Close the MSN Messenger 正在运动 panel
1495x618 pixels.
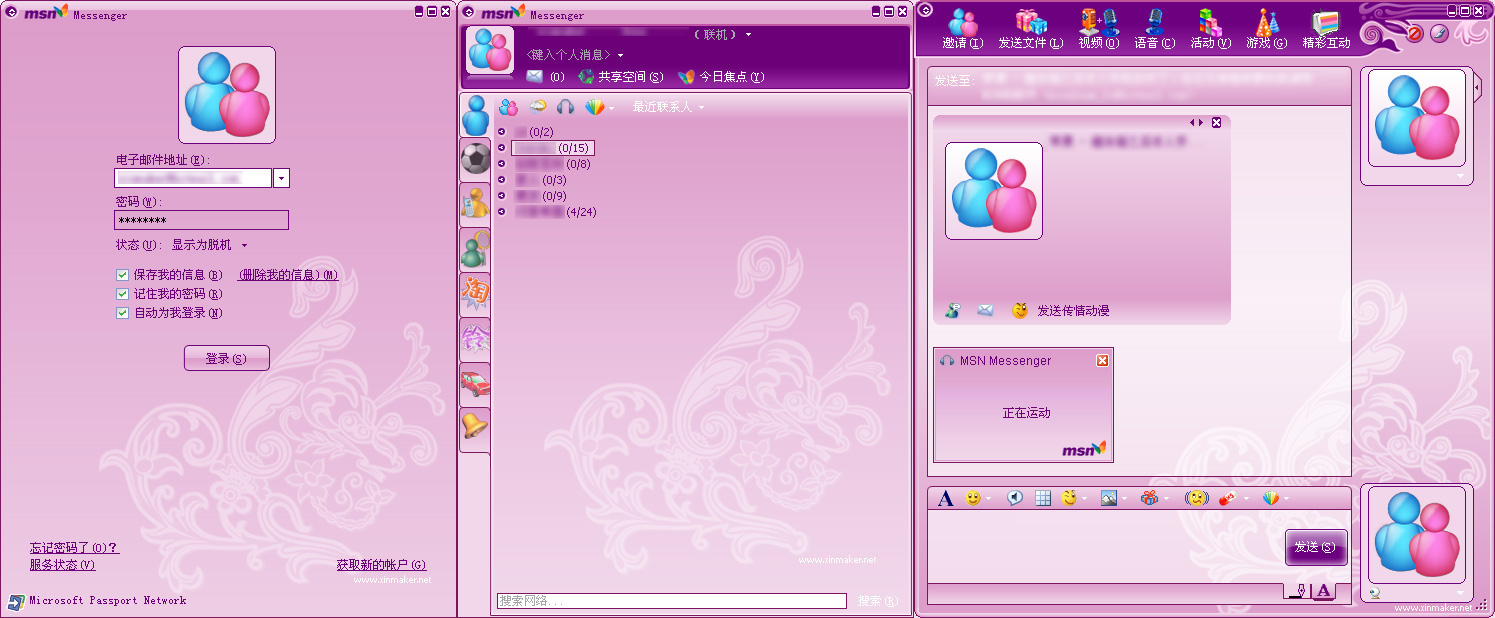tap(1103, 361)
